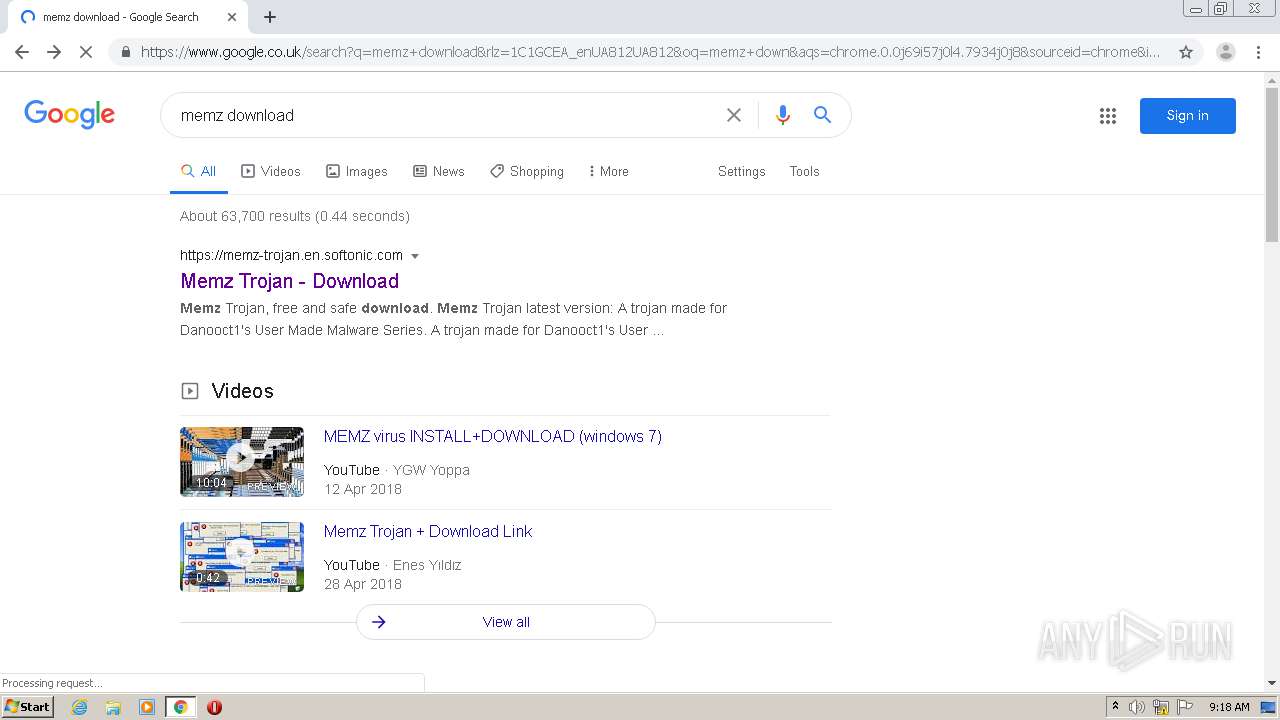Click the softonic result URL text
This screenshot has height=720, width=1280.
click(291, 255)
